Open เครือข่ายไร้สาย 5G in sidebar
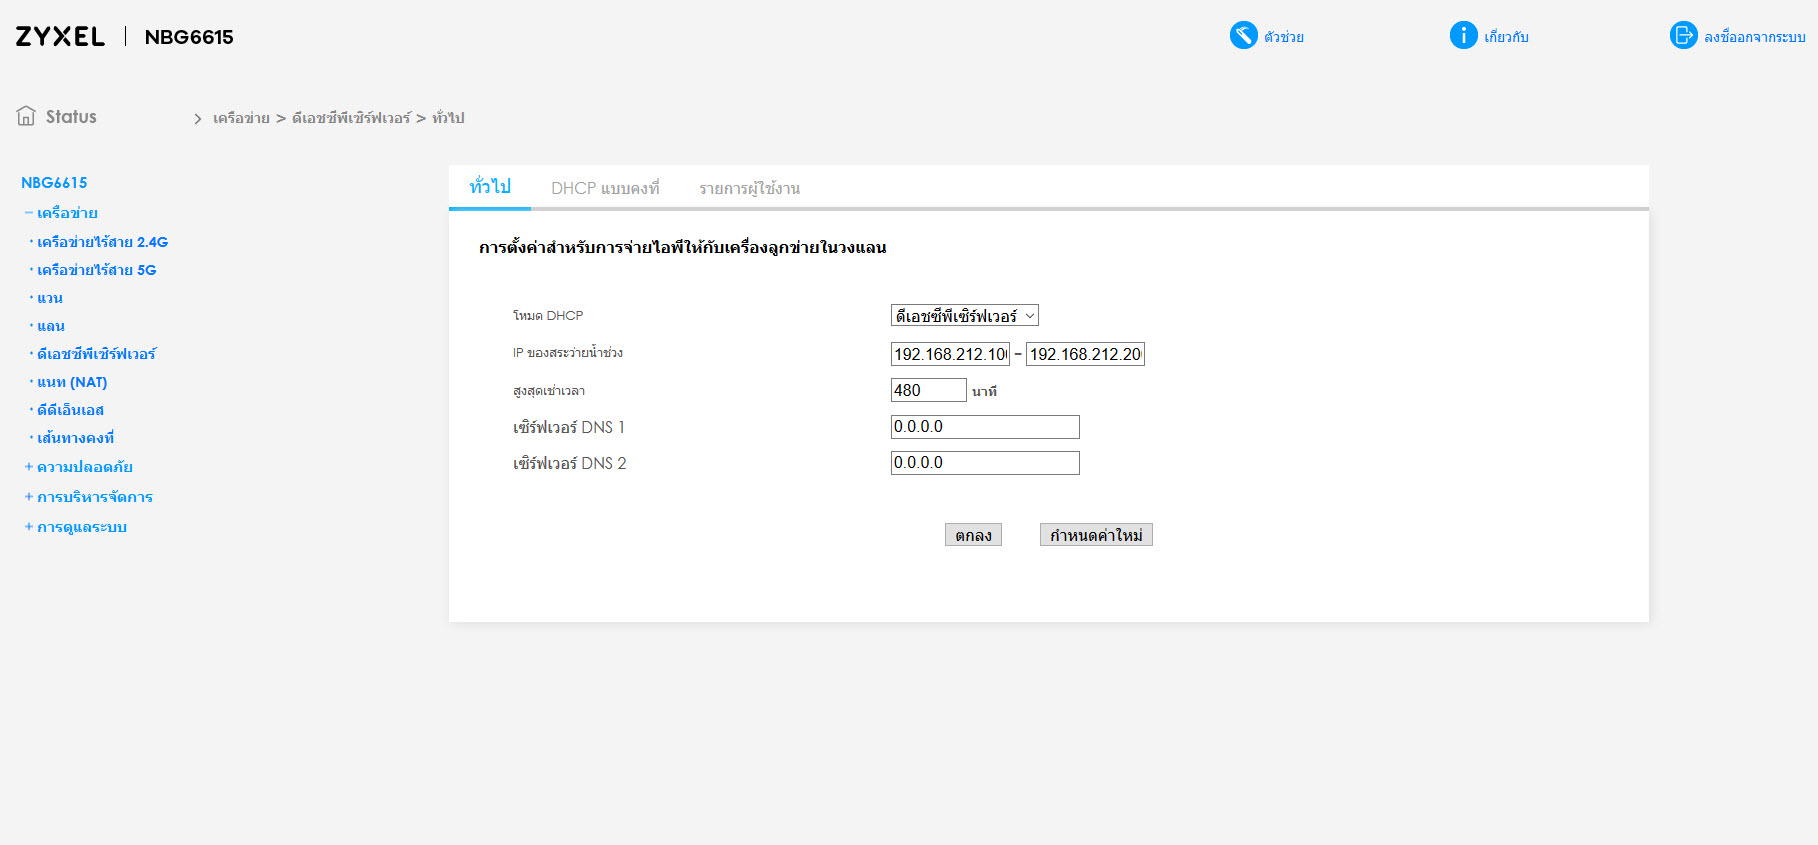 tap(96, 270)
